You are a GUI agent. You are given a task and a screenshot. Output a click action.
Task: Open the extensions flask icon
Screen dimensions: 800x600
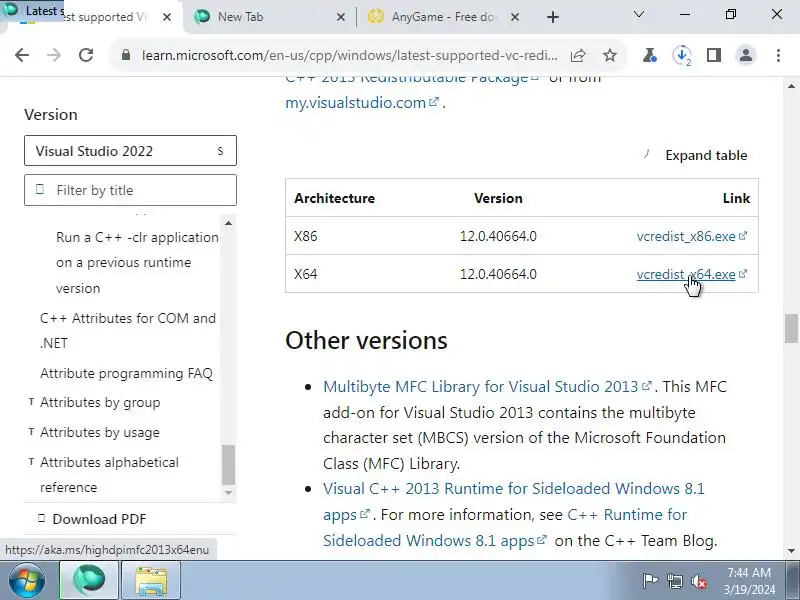649,55
